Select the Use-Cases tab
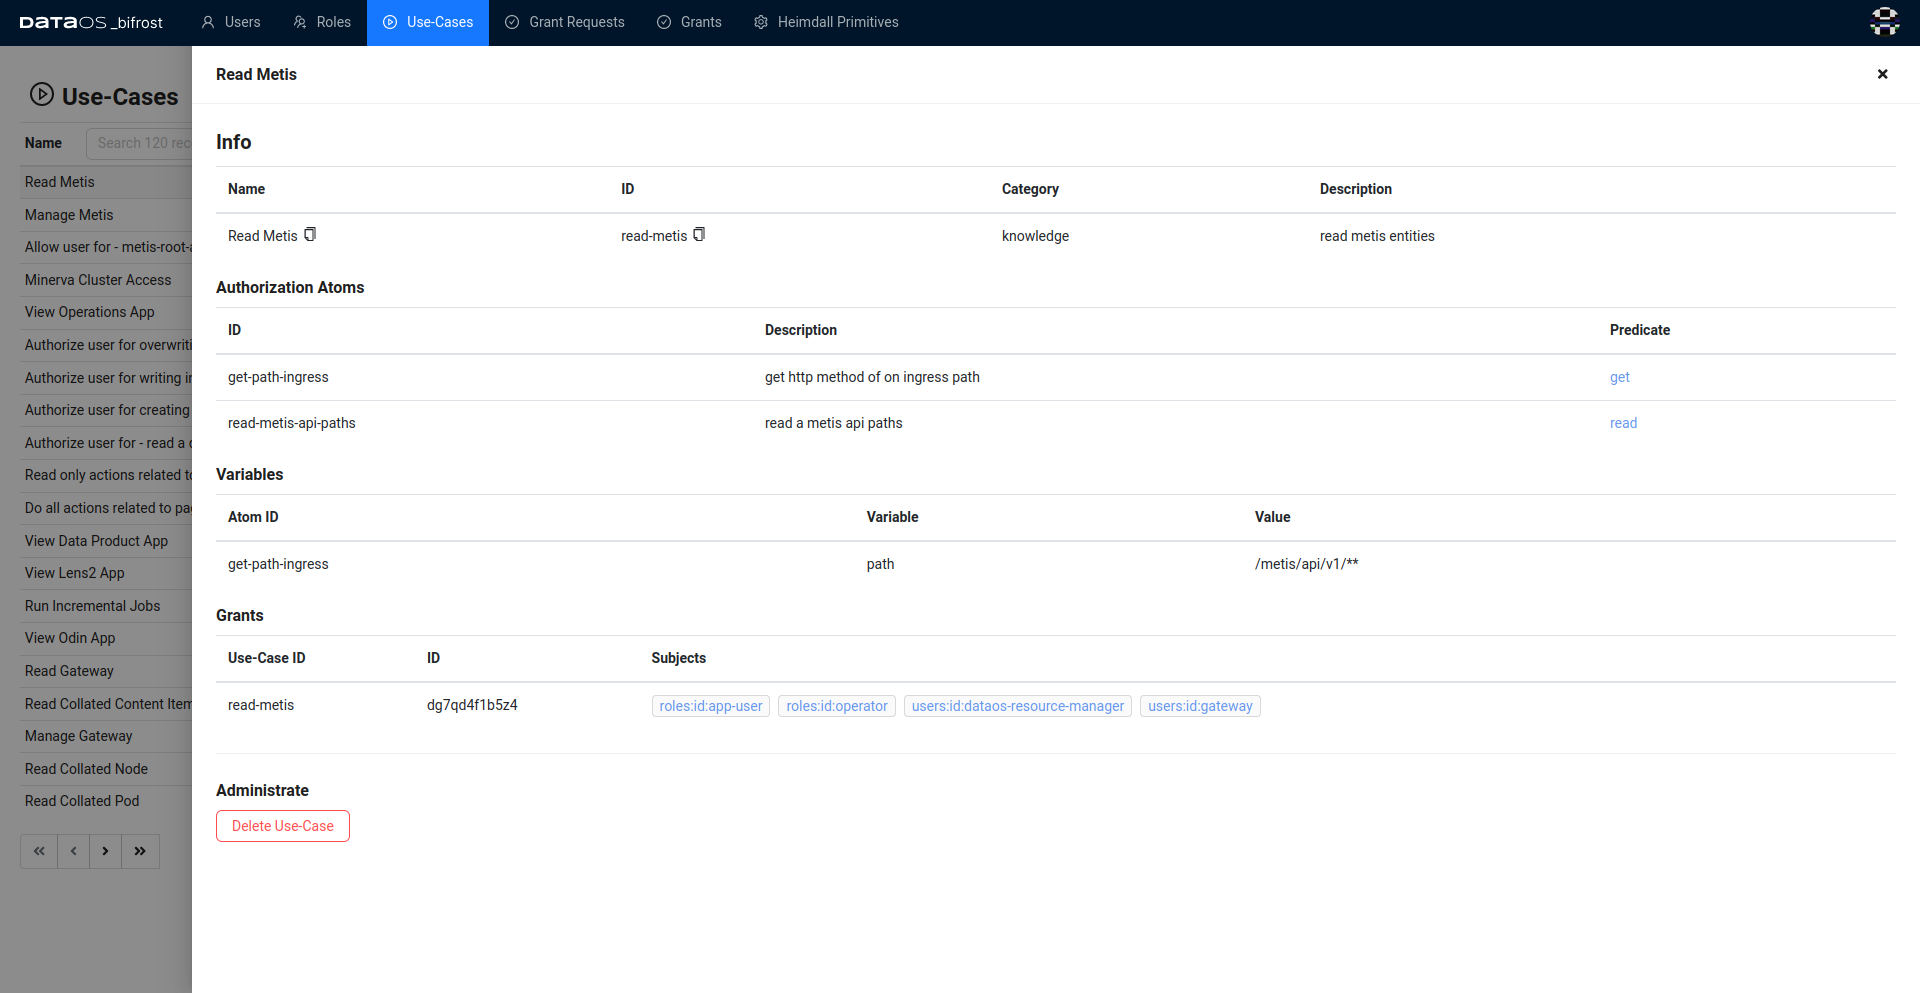 tap(428, 22)
